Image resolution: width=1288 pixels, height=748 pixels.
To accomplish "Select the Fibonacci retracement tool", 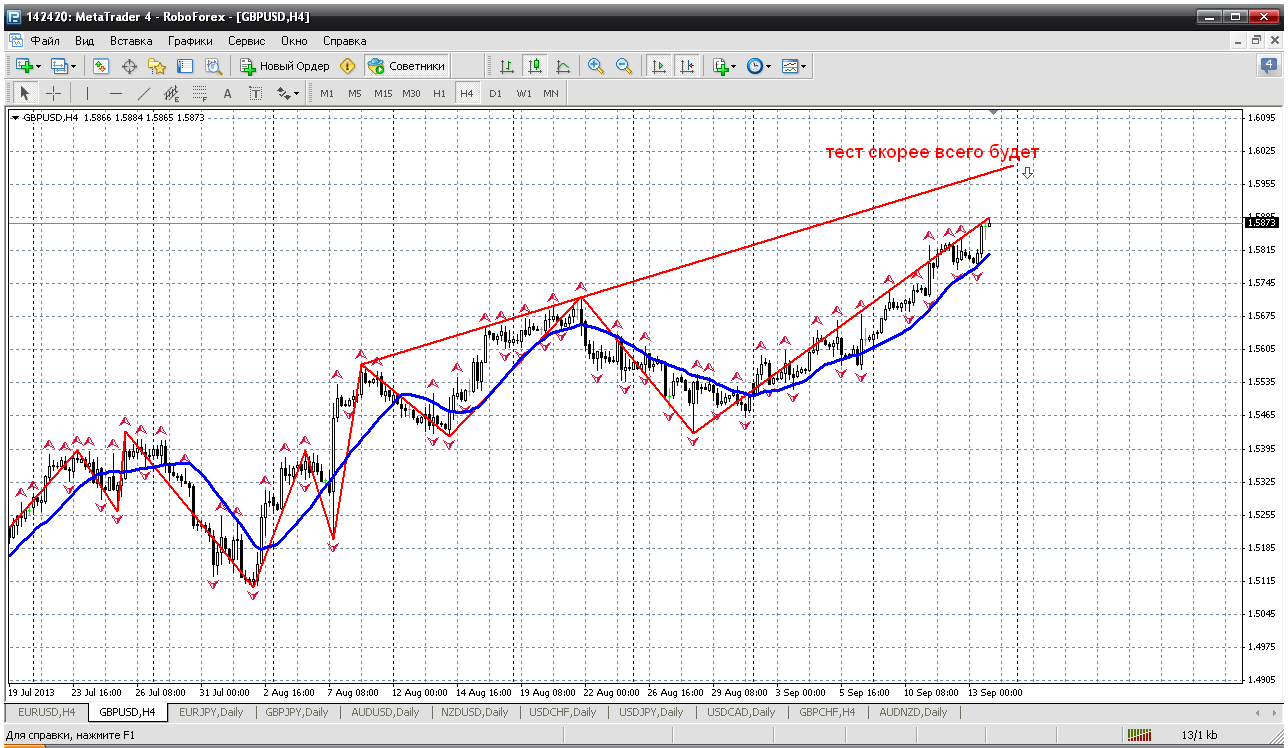I will tap(199, 93).
